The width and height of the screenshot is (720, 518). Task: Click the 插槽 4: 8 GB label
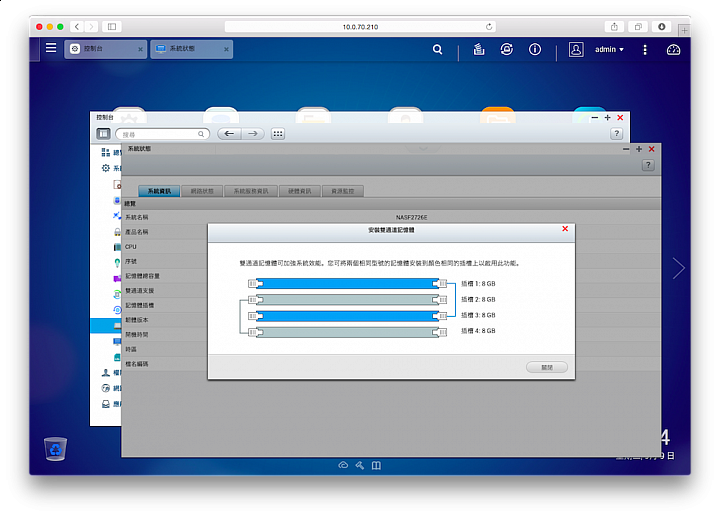click(478, 331)
